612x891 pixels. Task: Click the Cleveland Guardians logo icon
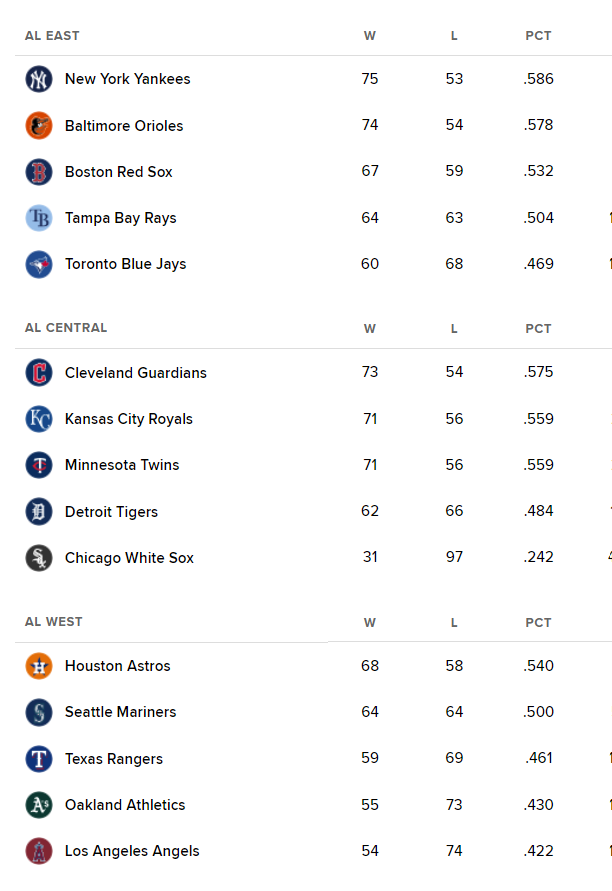[39, 373]
